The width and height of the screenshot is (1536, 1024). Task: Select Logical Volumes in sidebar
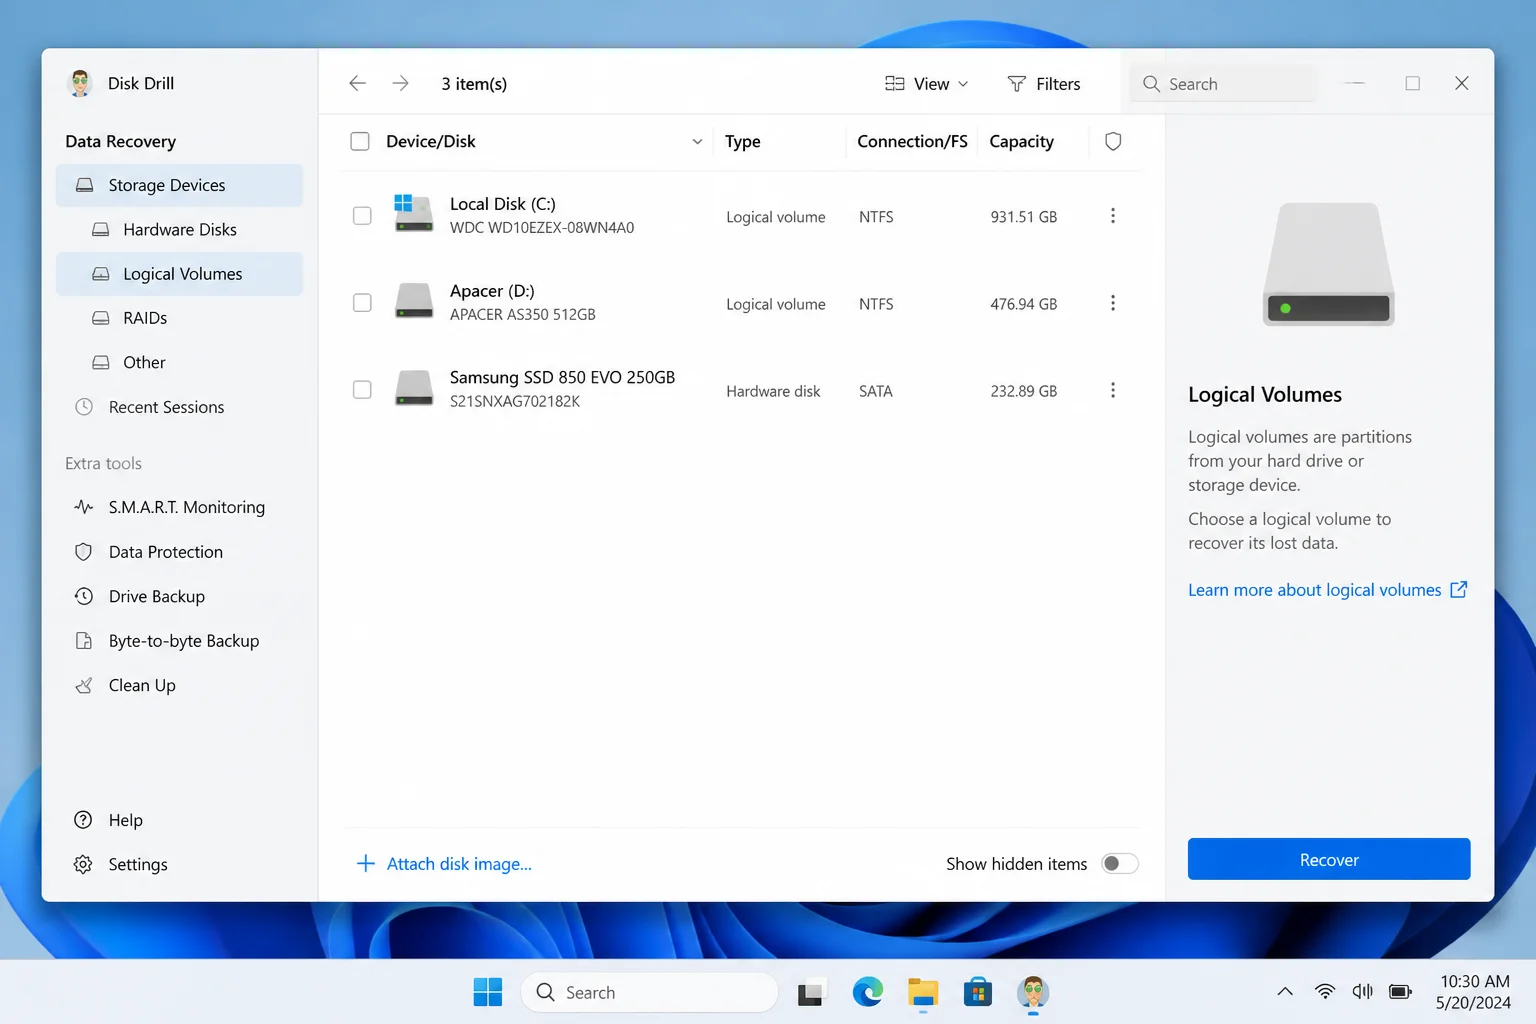(179, 274)
